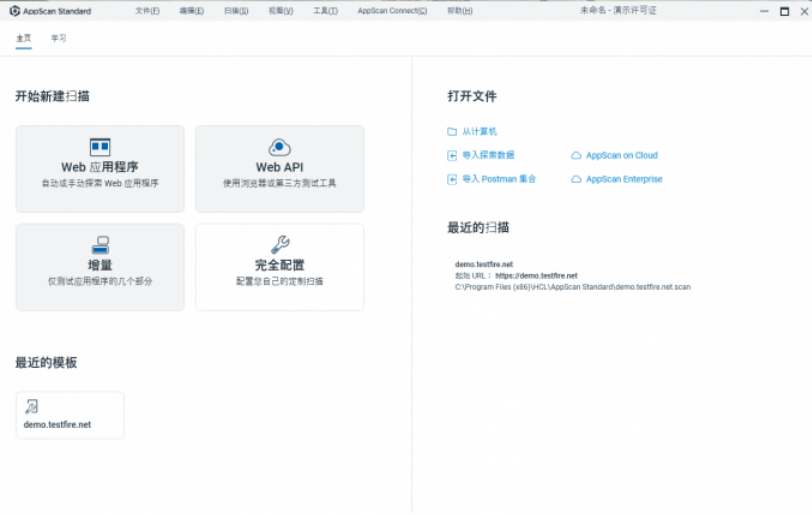Click import icon beside 导入探索数据
The image size is (812, 515).
tap(452, 155)
